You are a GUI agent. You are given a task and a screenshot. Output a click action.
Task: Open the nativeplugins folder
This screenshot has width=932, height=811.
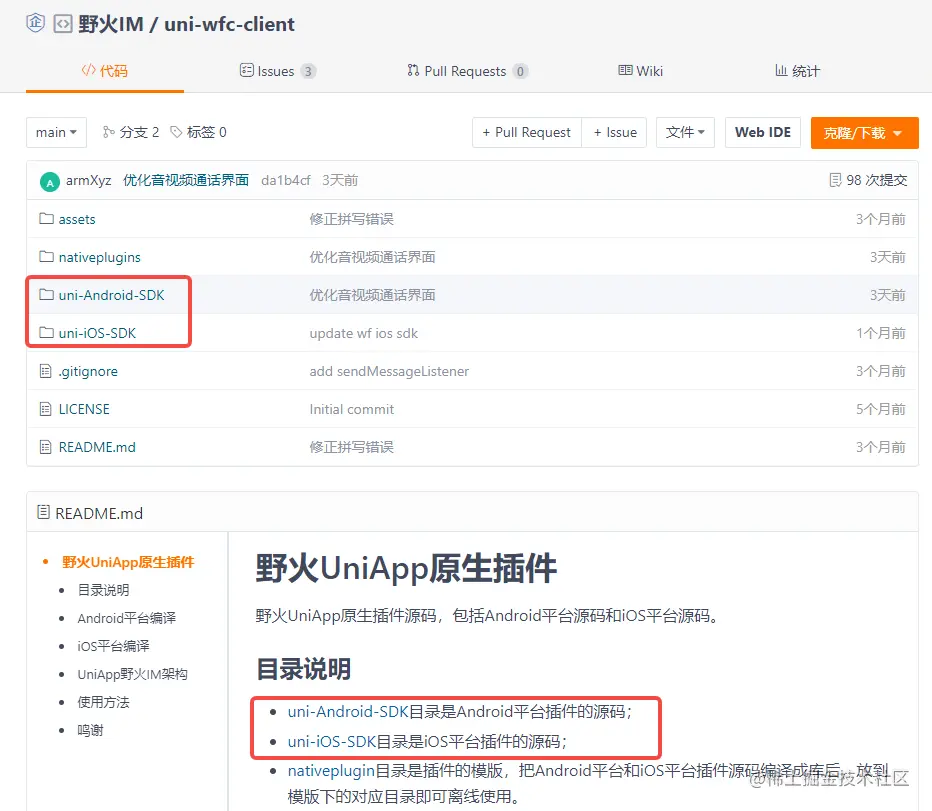[x=99, y=257]
